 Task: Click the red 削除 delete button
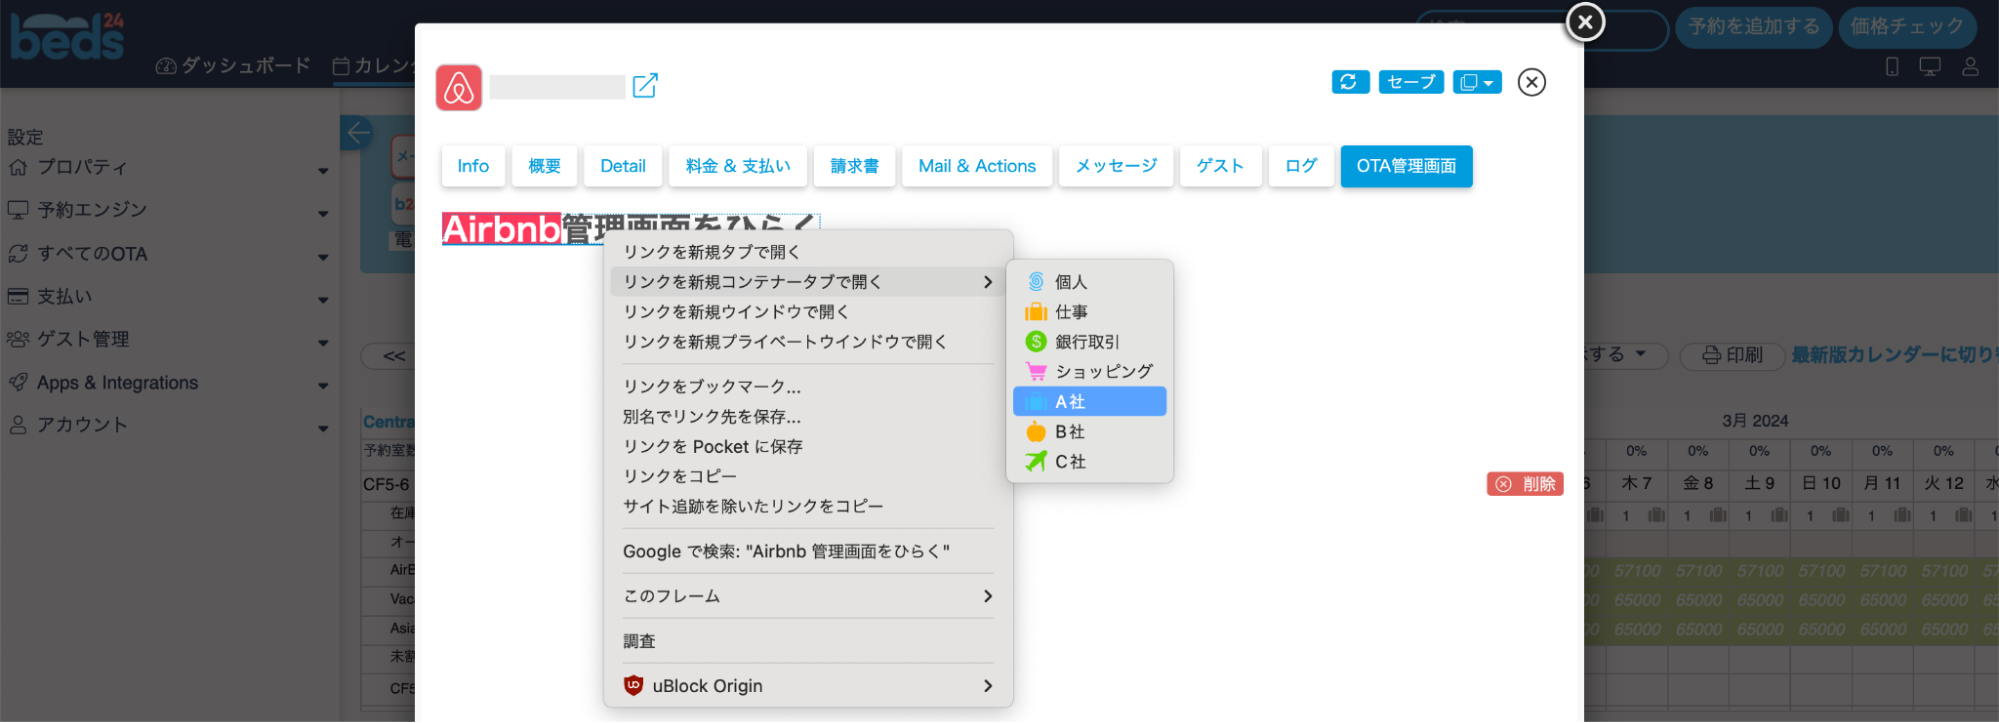(x=1525, y=484)
